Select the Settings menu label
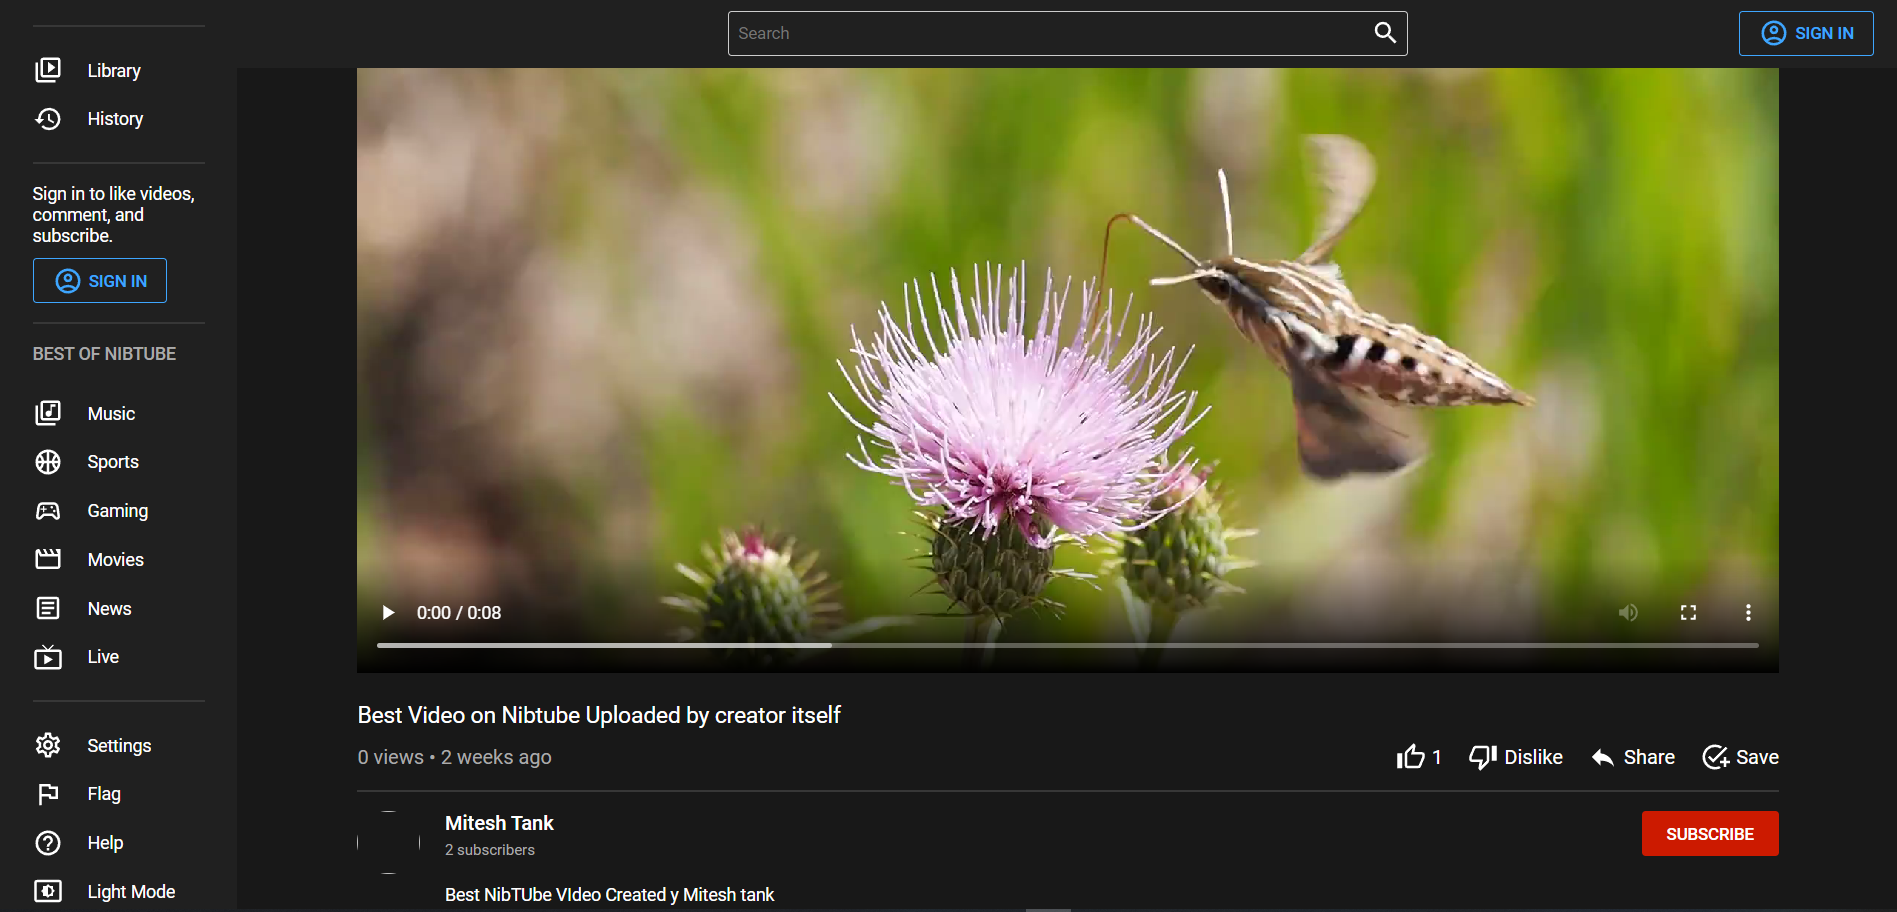 (119, 746)
